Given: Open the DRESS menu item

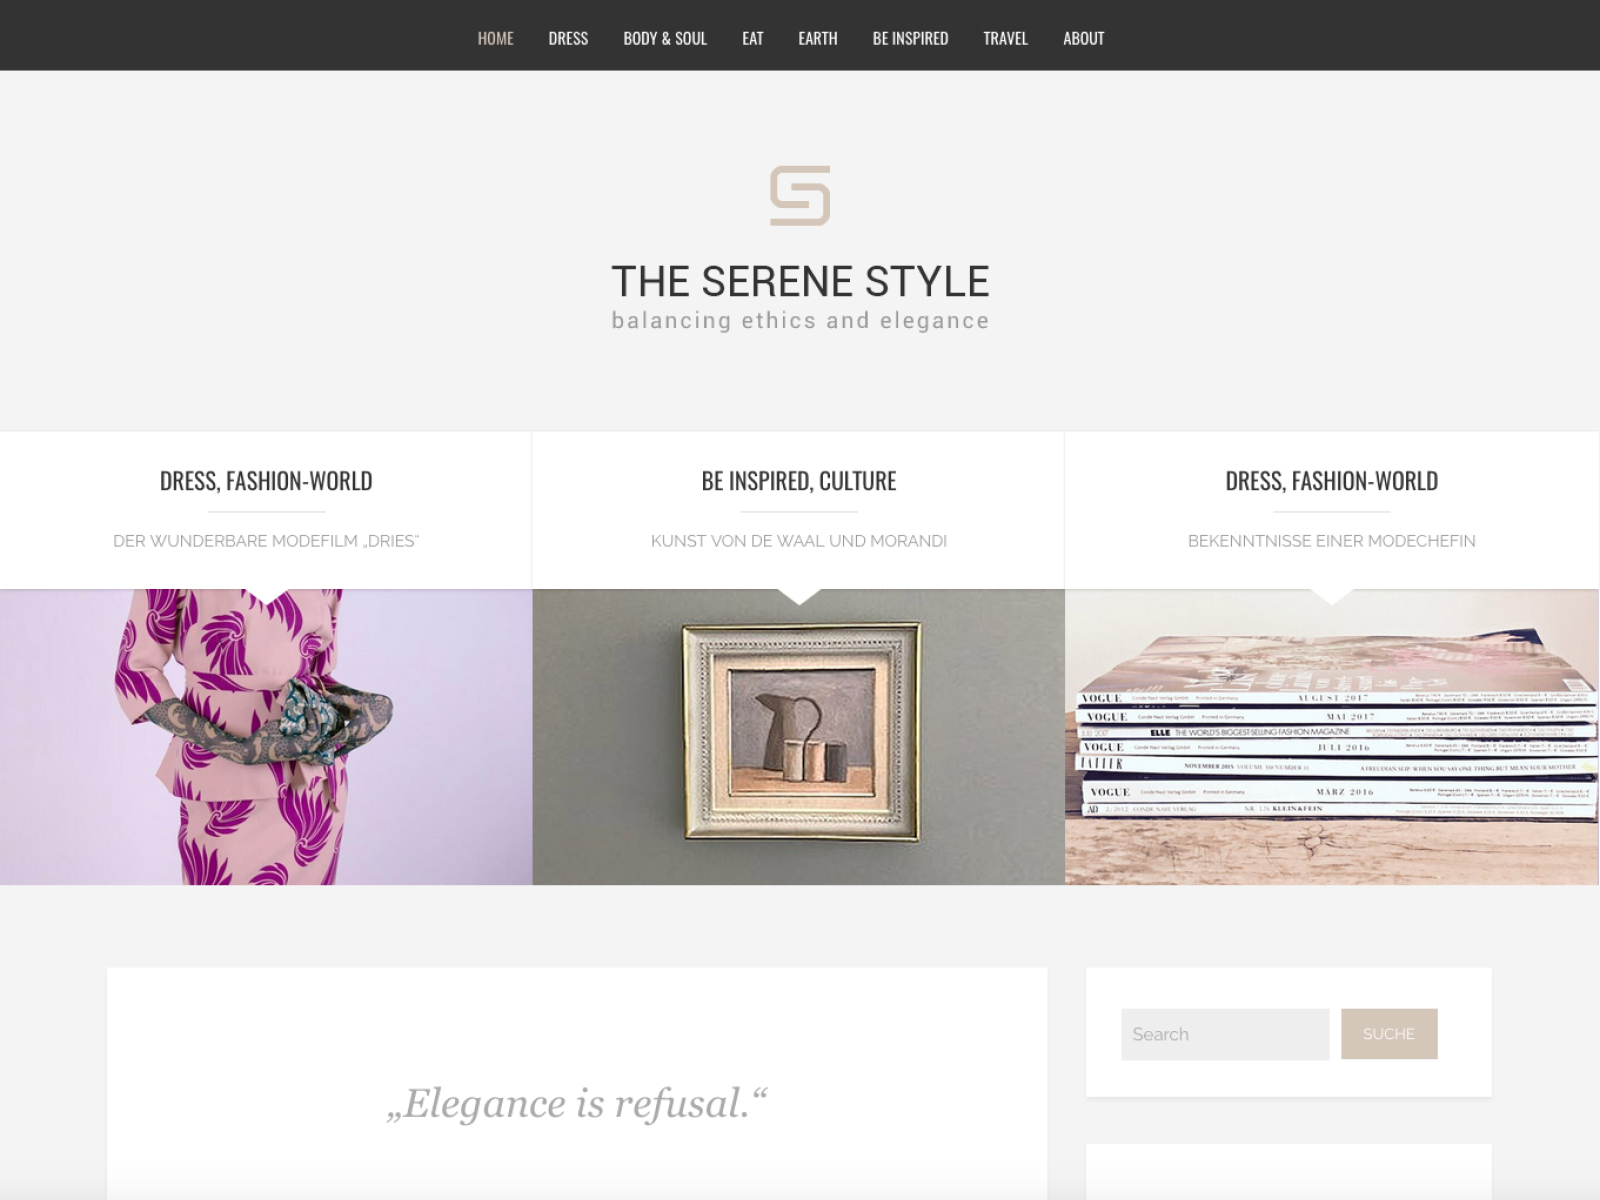Looking at the screenshot, I should click(x=568, y=38).
